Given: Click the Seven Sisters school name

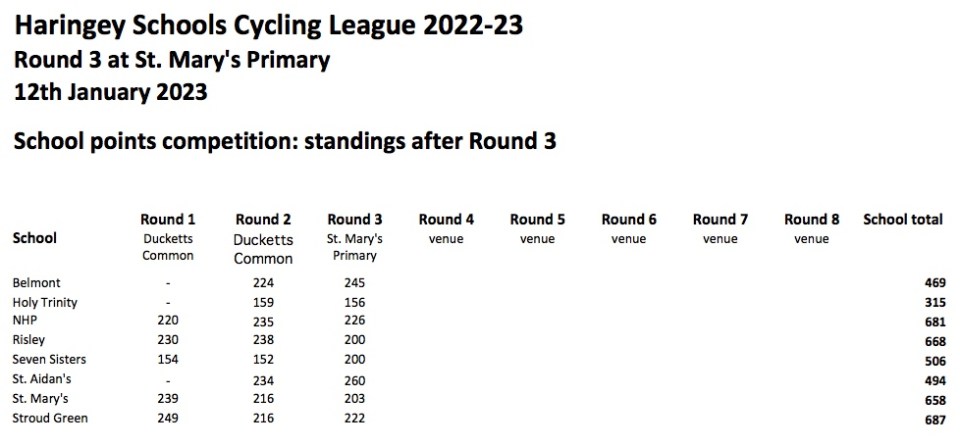Looking at the screenshot, I should [x=49, y=359].
